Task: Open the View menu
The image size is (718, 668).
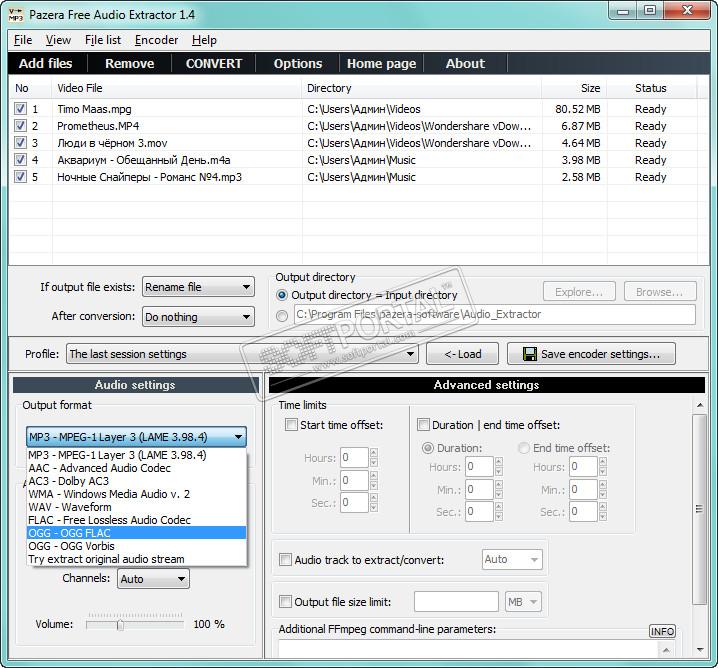Action: (58, 40)
